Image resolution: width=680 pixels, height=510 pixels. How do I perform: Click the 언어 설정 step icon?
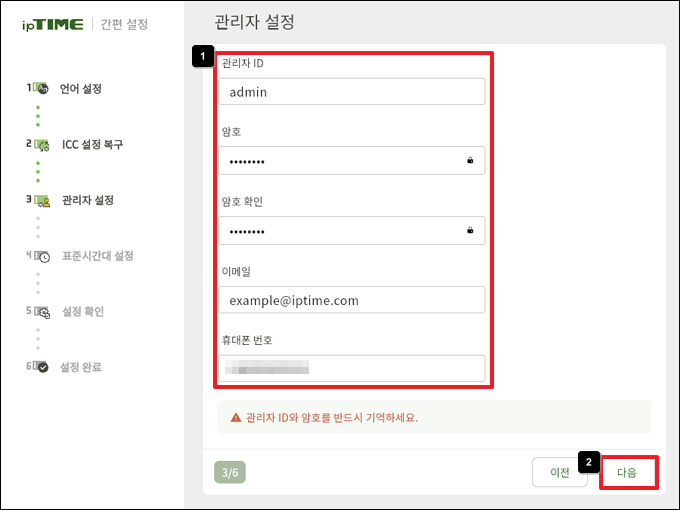(x=42, y=89)
